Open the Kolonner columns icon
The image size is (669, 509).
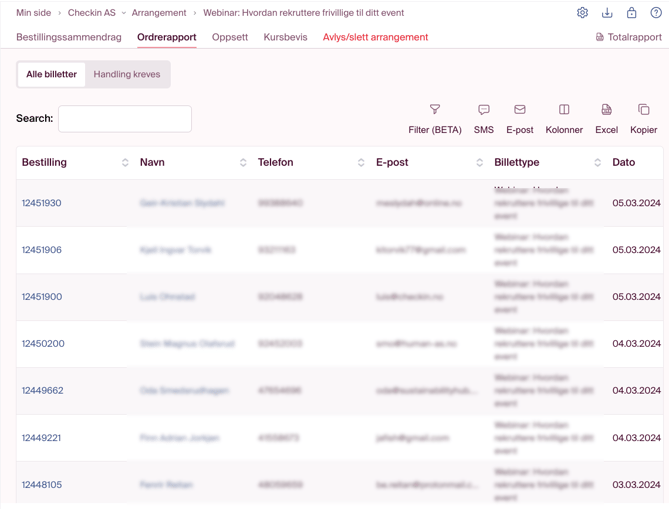[x=564, y=110]
